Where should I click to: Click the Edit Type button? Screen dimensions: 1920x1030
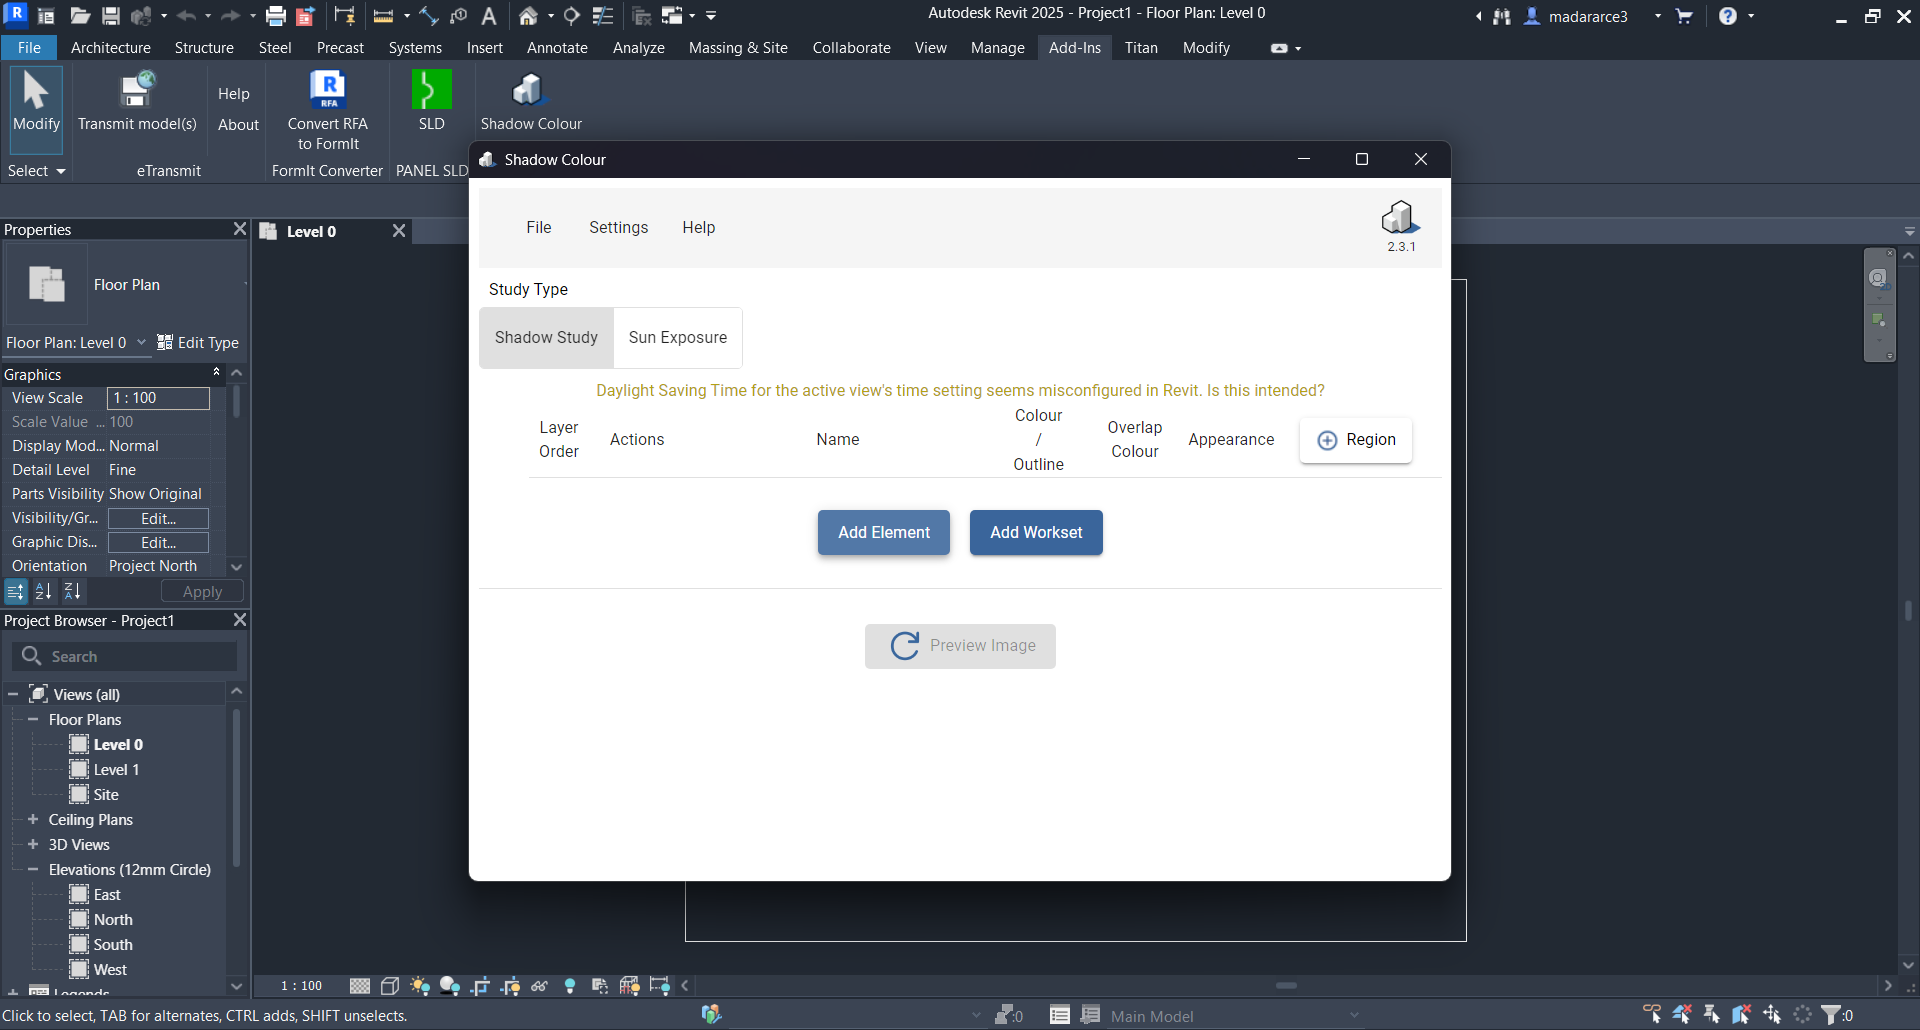pyautogui.click(x=198, y=343)
